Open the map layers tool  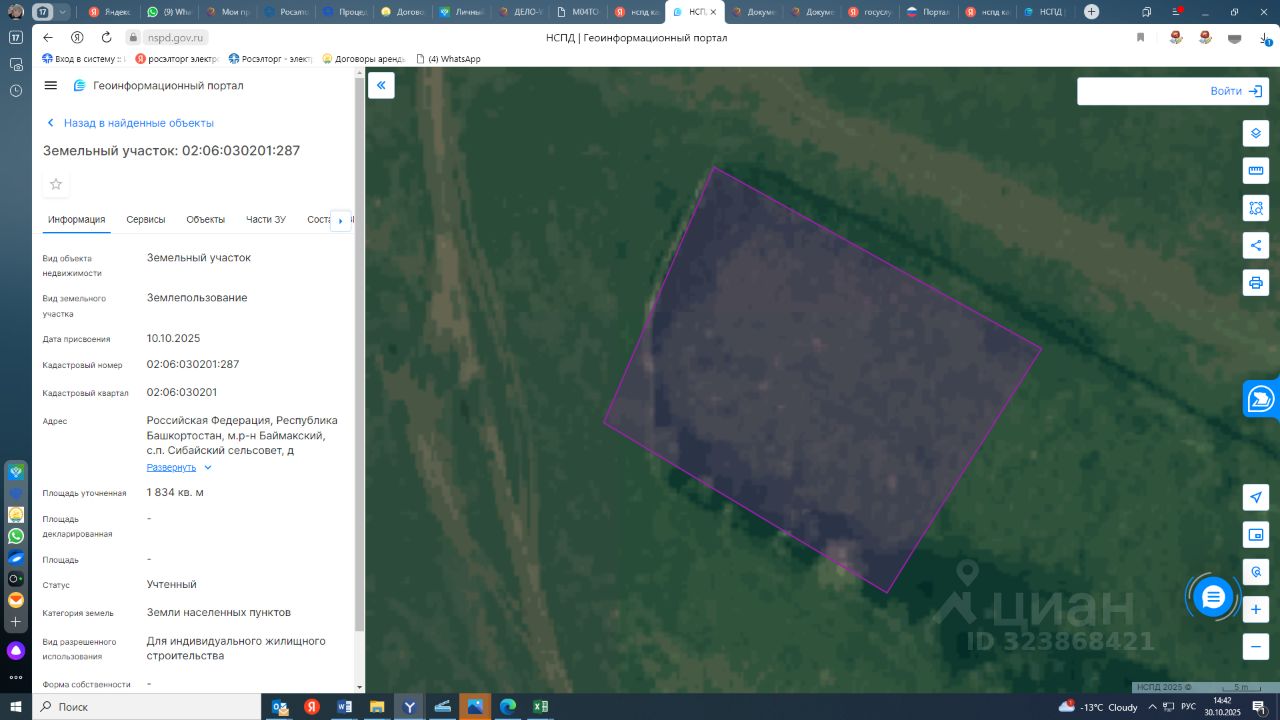coord(1256,133)
